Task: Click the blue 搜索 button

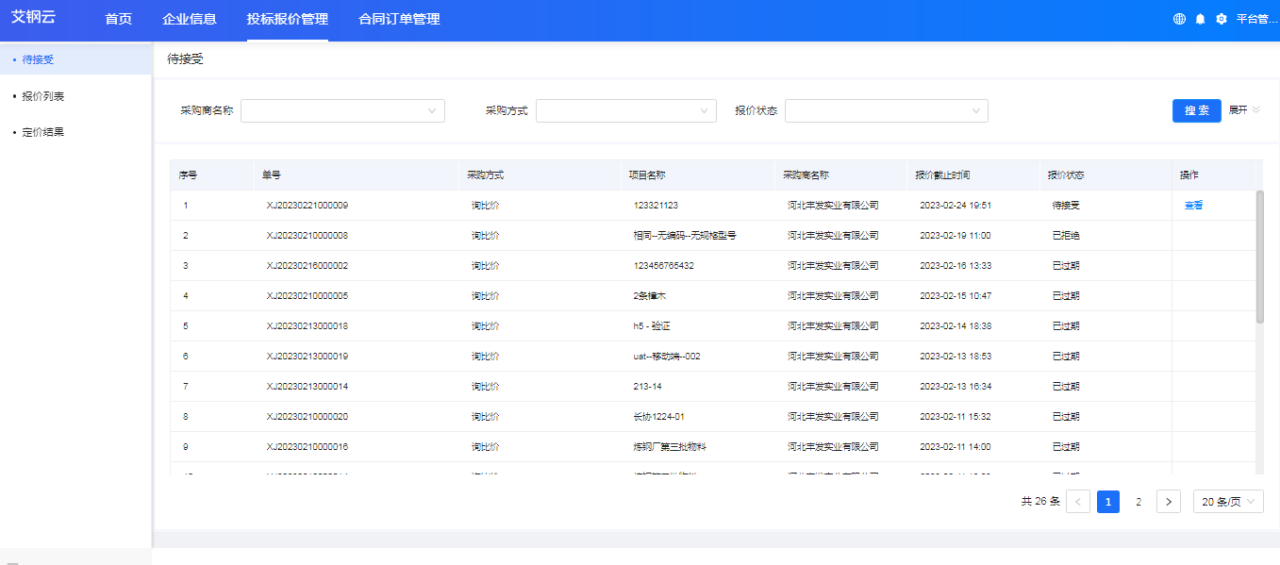Action: pyautogui.click(x=1196, y=111)
